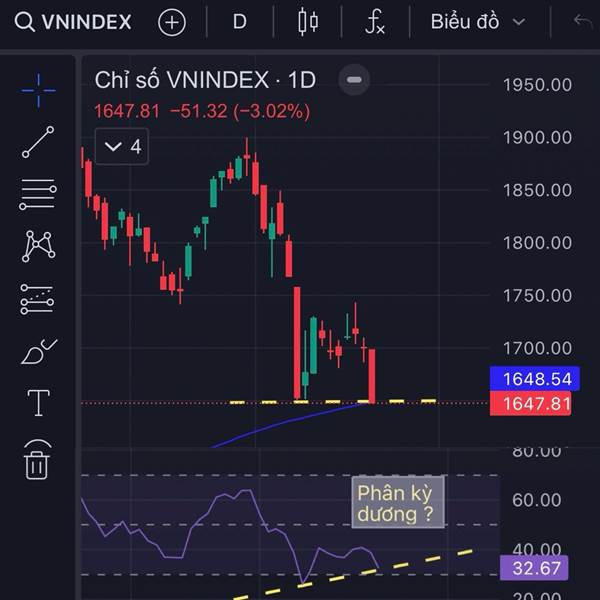Click the 1900.00 price axis label

(537, 137)
